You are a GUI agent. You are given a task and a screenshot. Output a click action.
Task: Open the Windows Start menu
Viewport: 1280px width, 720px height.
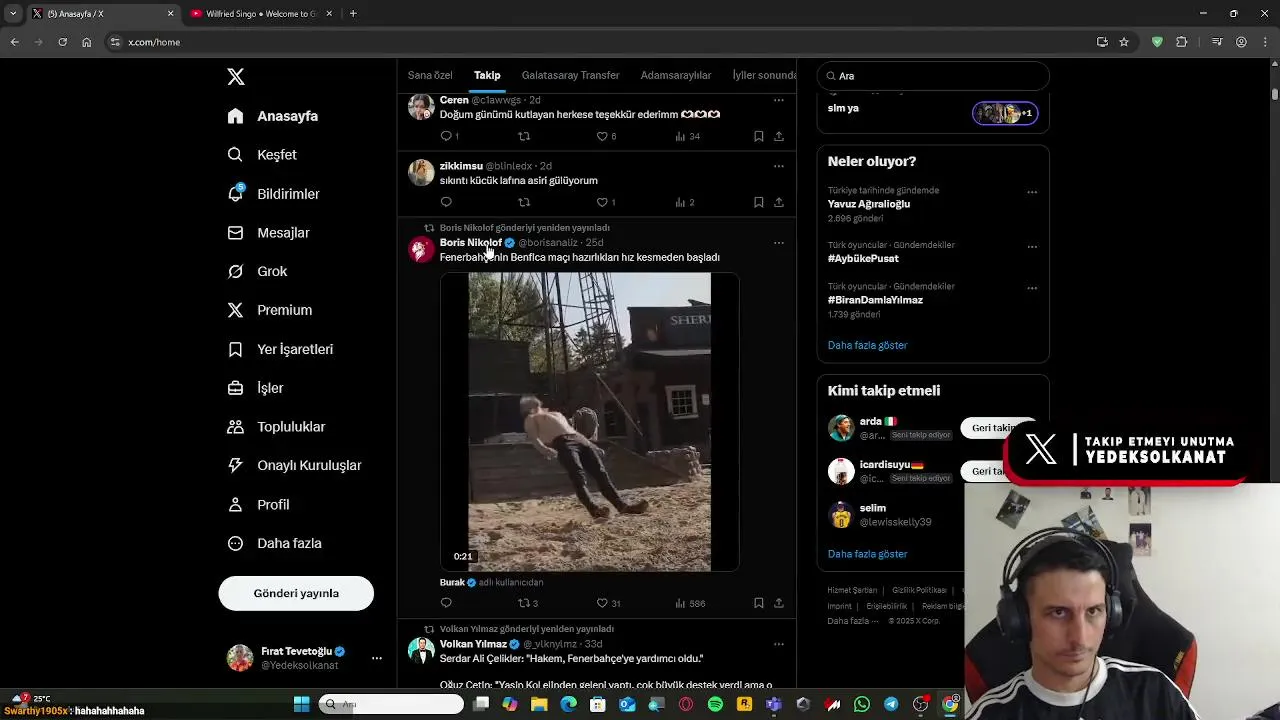pyautogui.click(x=301, y=704)
